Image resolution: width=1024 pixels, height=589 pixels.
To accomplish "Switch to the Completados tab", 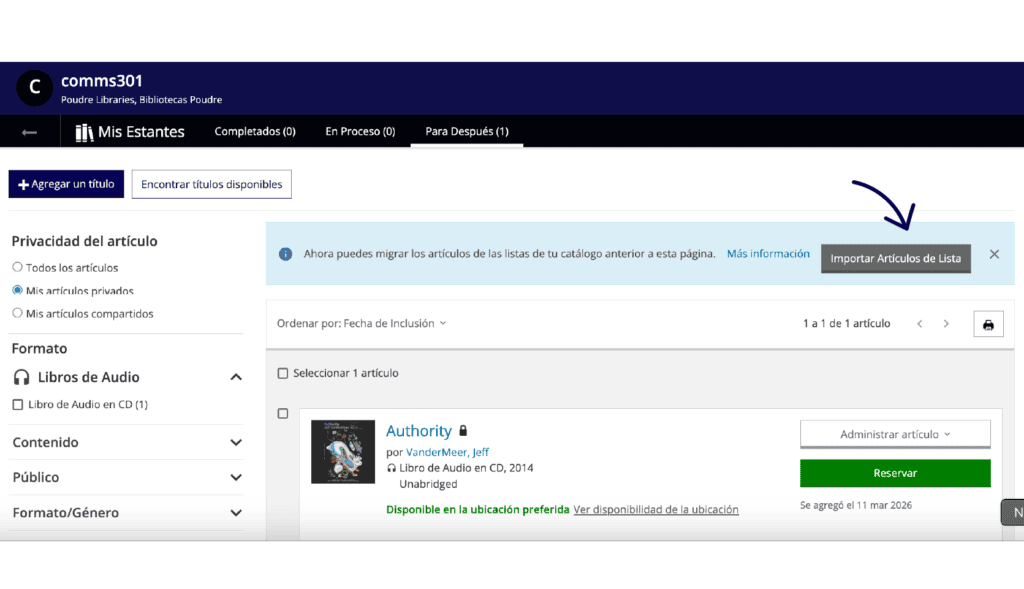I will click(255, 132).
